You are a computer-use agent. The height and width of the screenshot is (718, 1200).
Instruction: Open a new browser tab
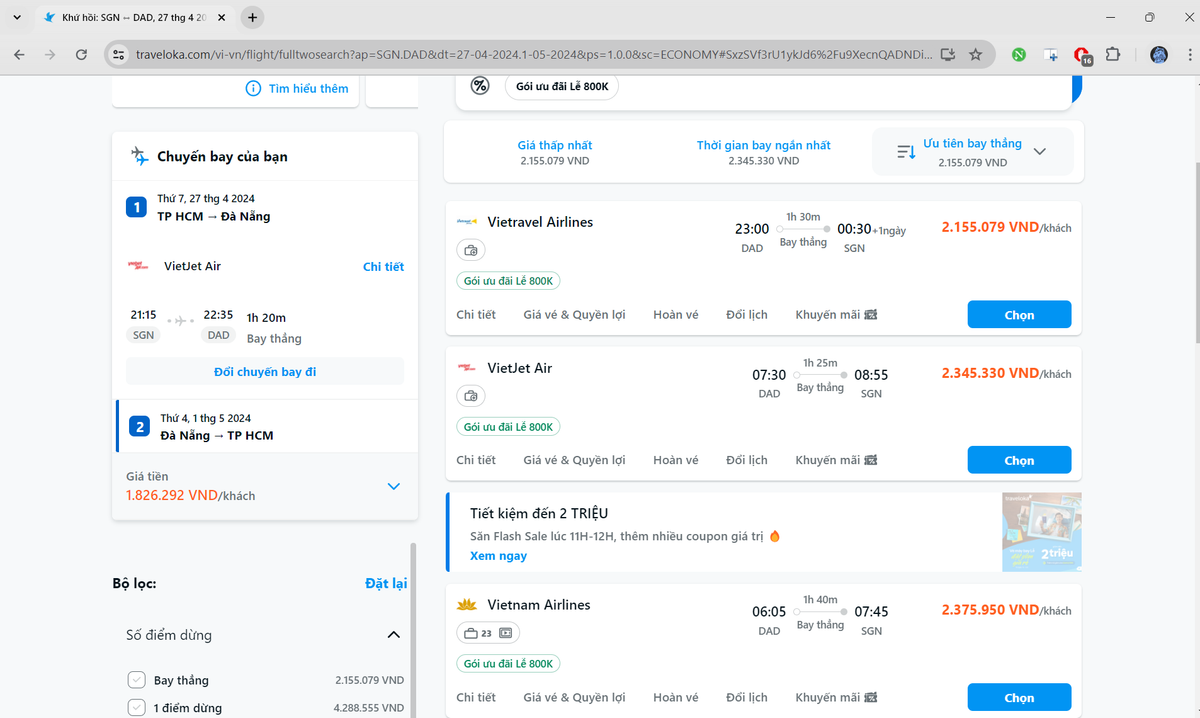[253, 17]
